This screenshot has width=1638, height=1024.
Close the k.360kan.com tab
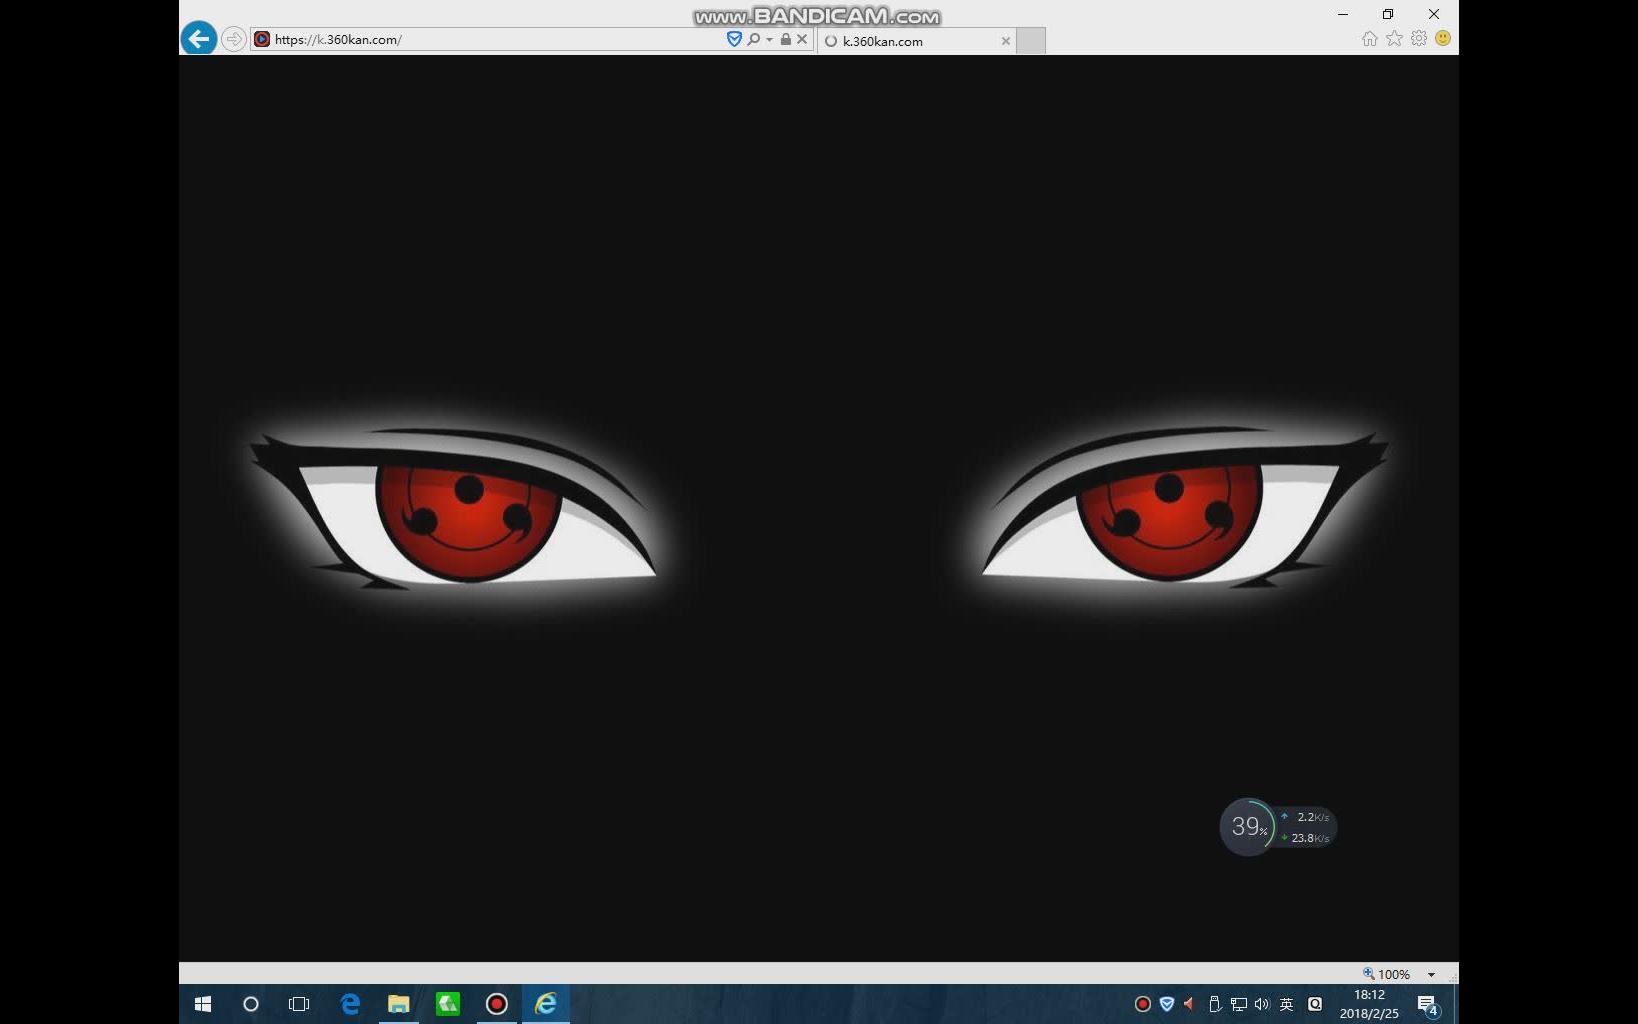click(1006, 41)
